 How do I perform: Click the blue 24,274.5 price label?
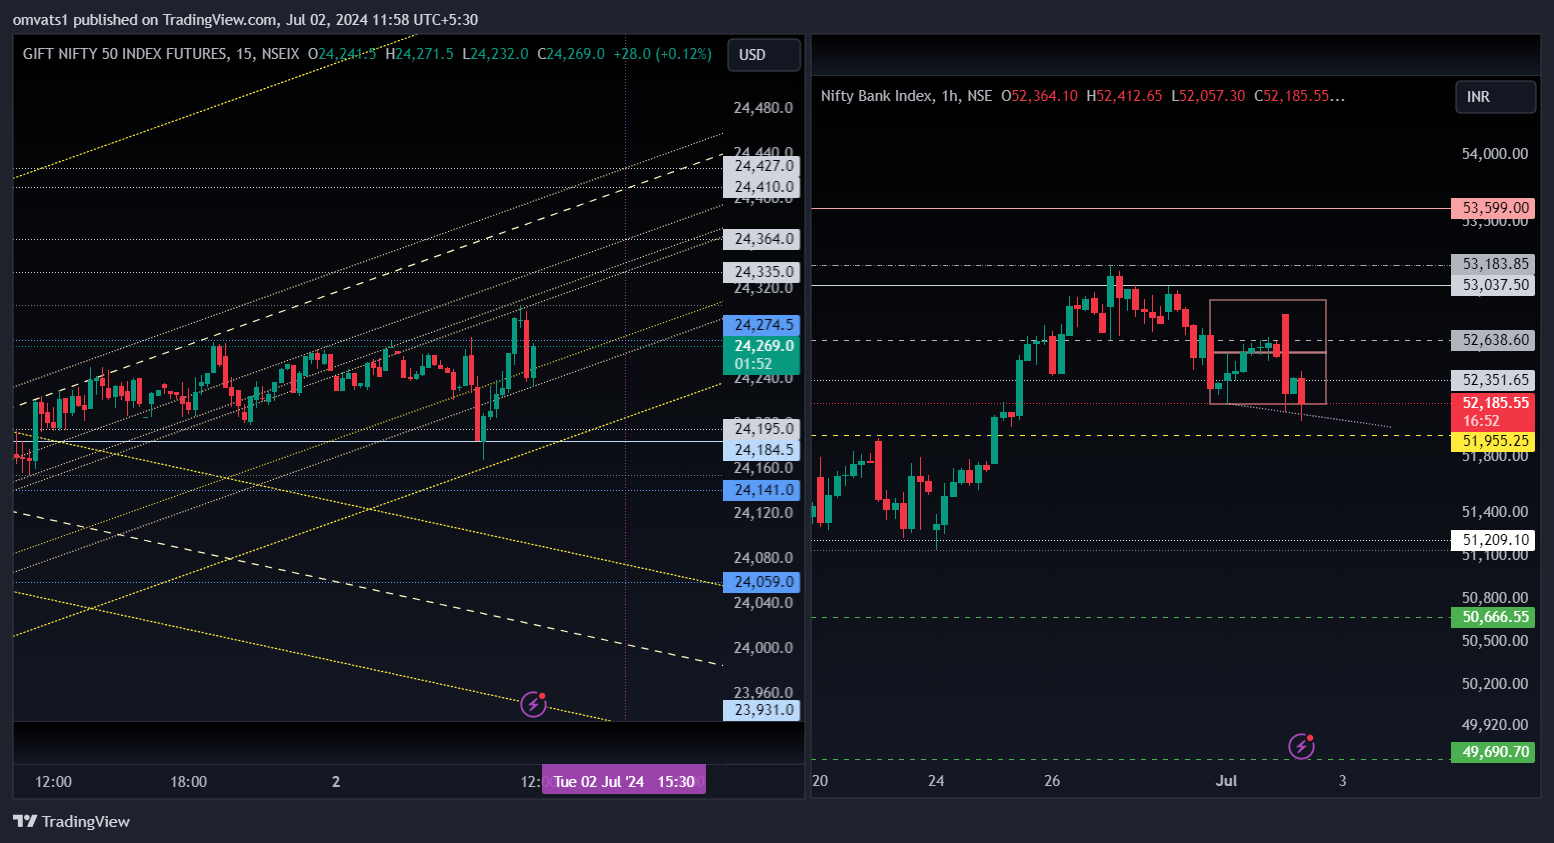(761, 325)
